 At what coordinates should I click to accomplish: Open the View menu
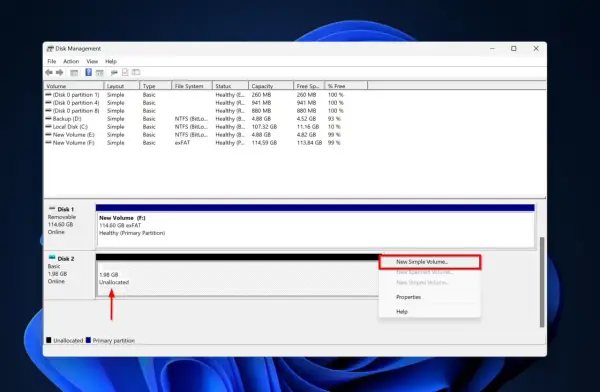pos(92,61)
